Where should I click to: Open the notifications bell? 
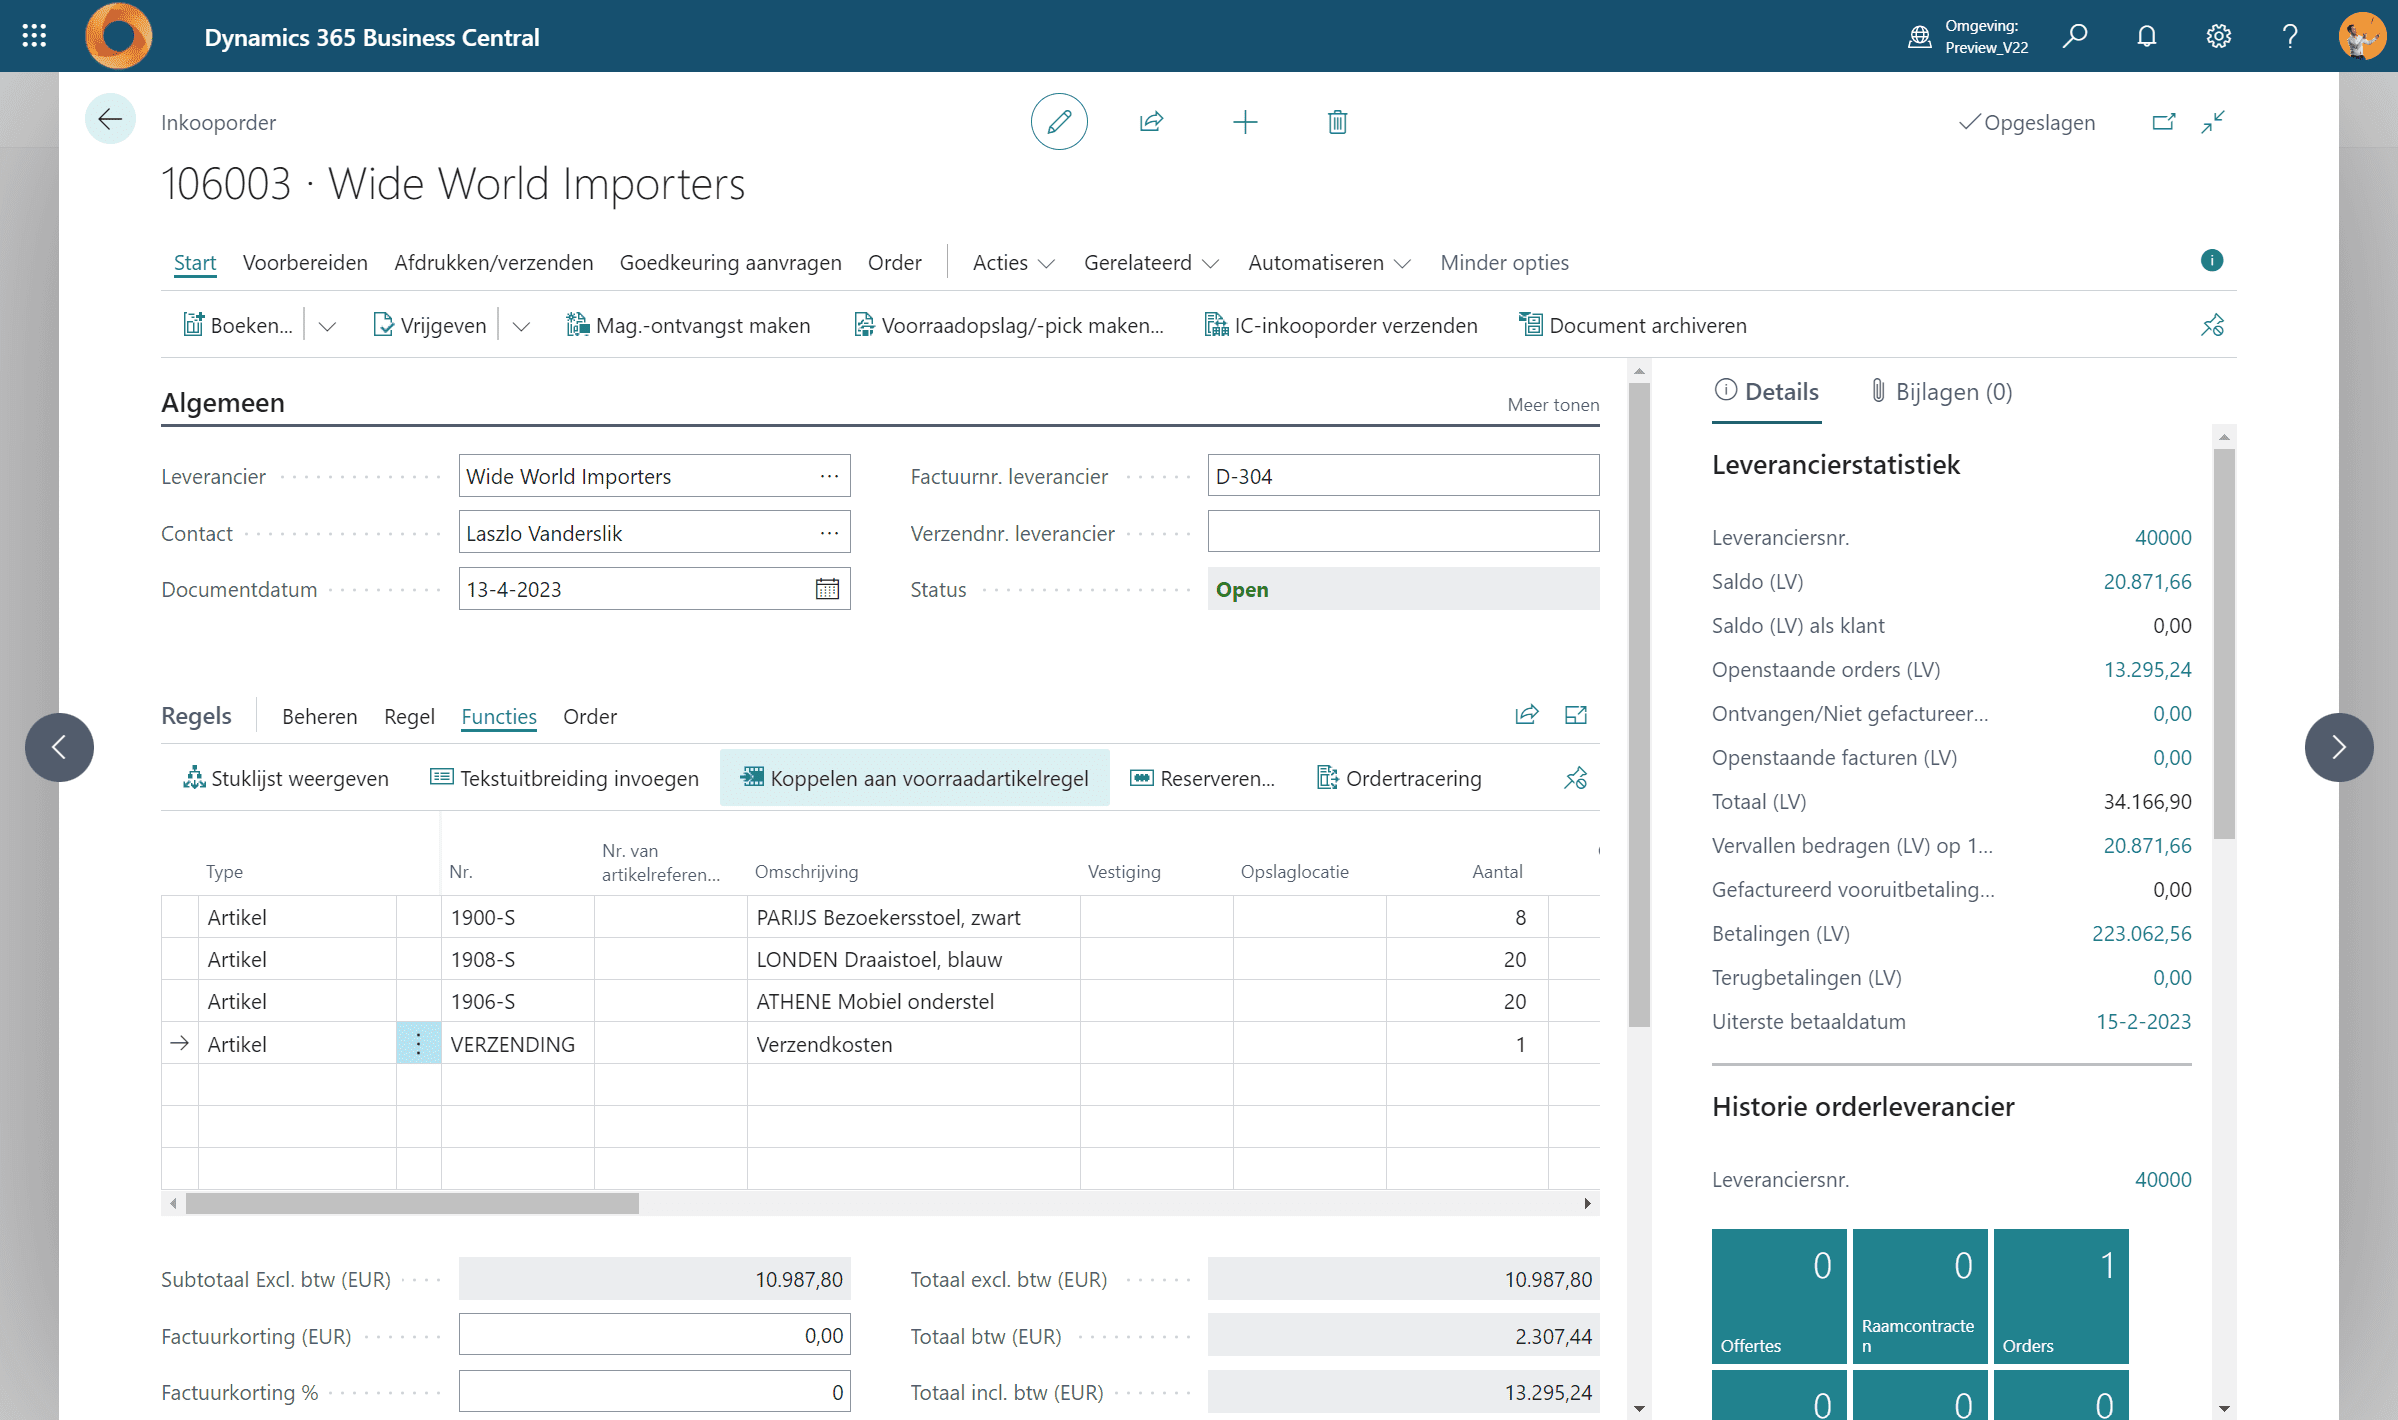tap(2147, 37)
